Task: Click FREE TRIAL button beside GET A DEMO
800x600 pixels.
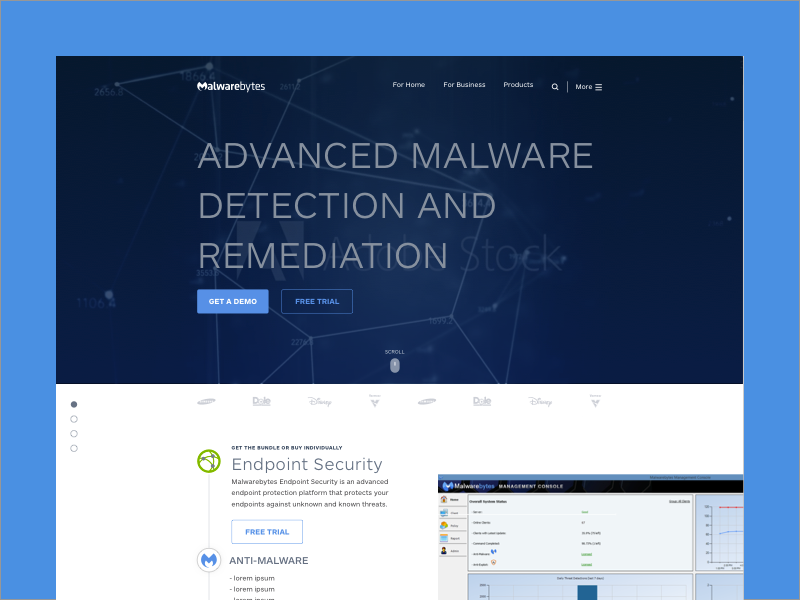Action: click(317, 302)
